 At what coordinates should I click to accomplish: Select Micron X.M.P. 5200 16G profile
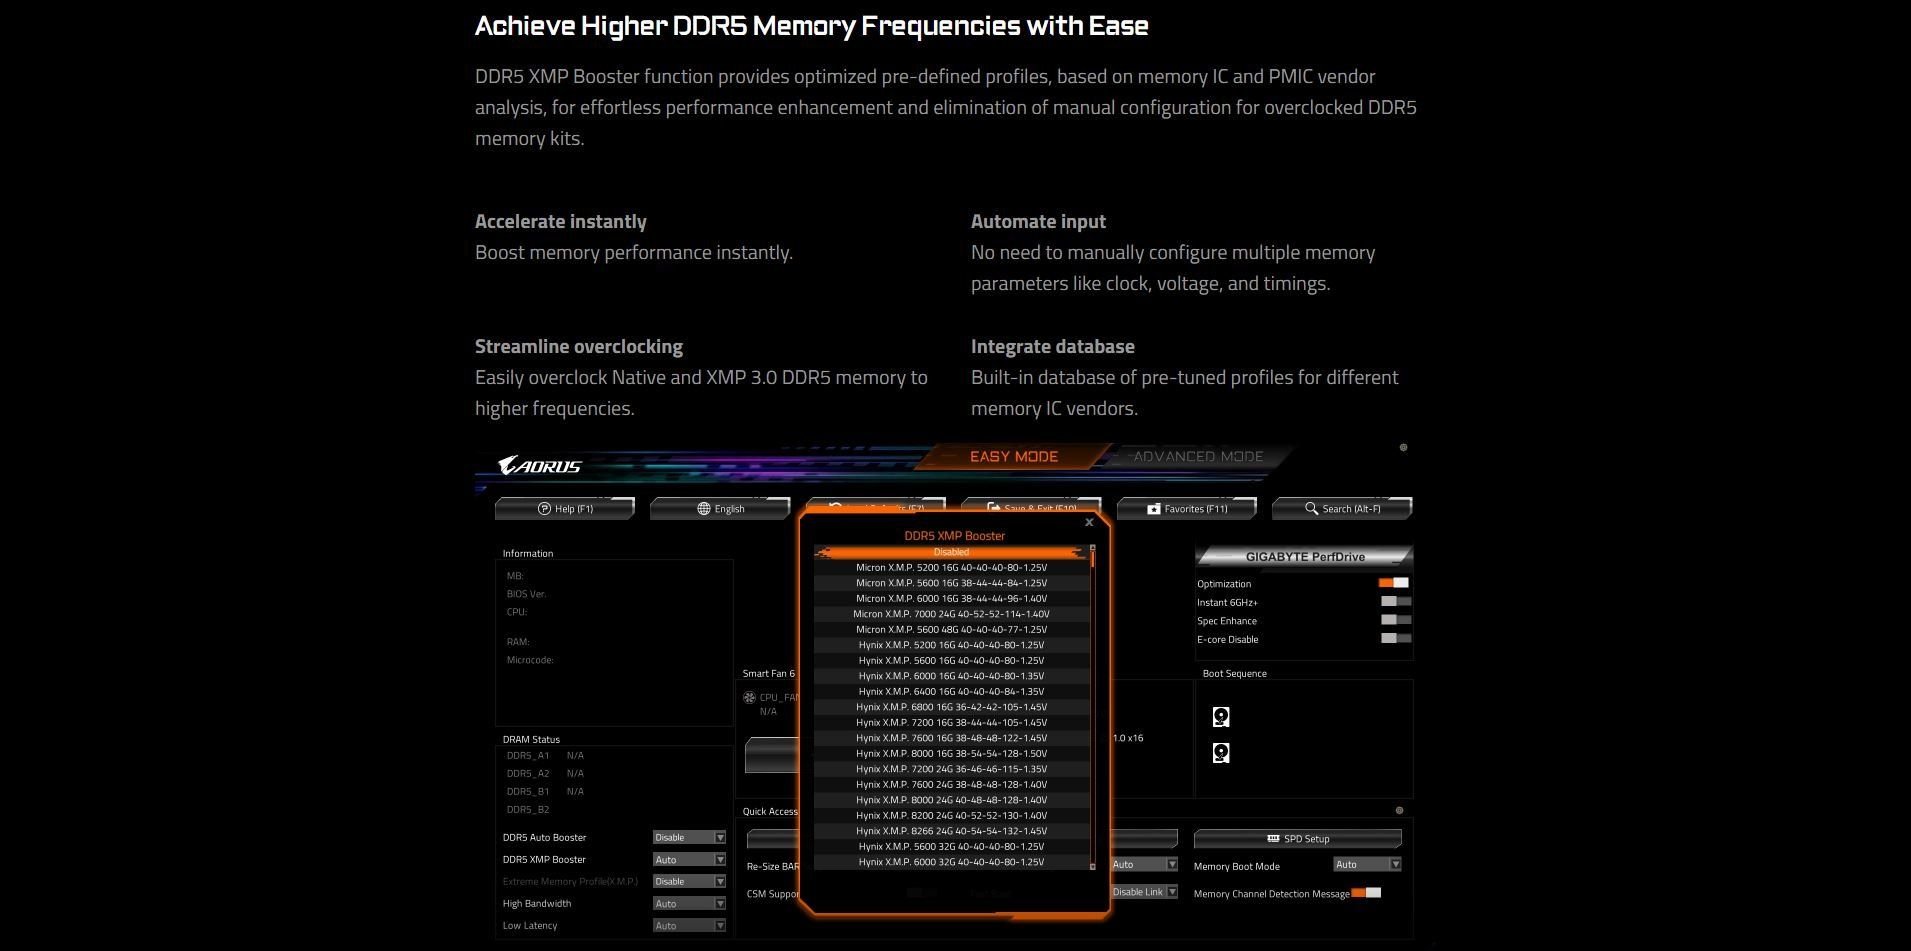(x=951, y=567)
